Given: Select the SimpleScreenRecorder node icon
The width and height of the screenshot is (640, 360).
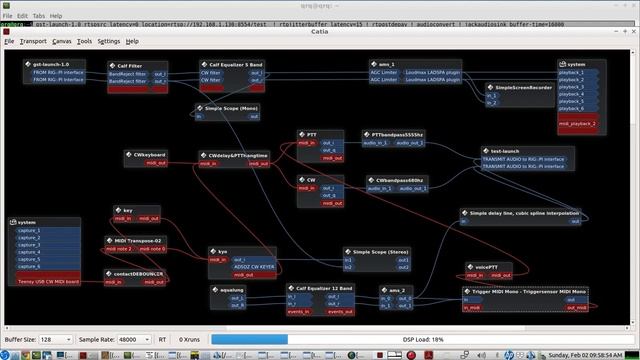Looking at the screenshot, I should (x=490, y=87).
